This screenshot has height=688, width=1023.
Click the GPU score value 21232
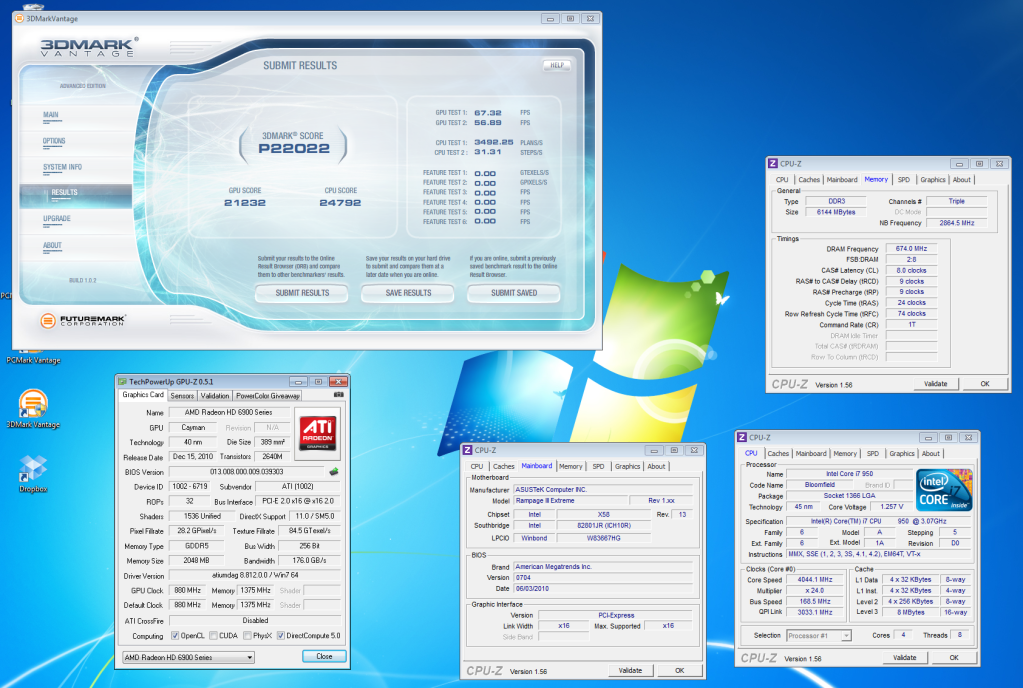tap(245, 203)
